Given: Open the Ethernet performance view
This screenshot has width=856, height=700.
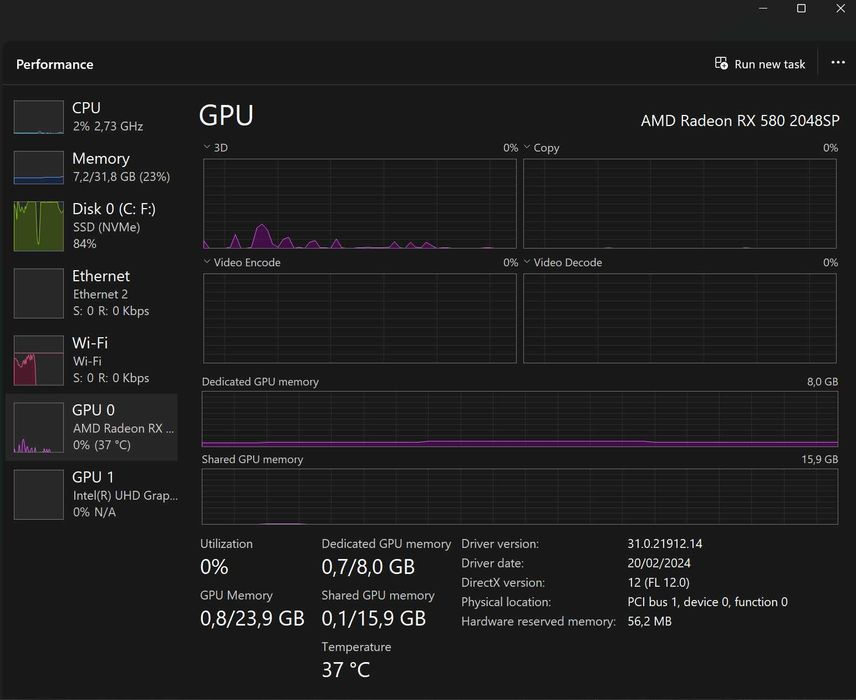Looking at the screenshot, I should [x=91, y=293].
